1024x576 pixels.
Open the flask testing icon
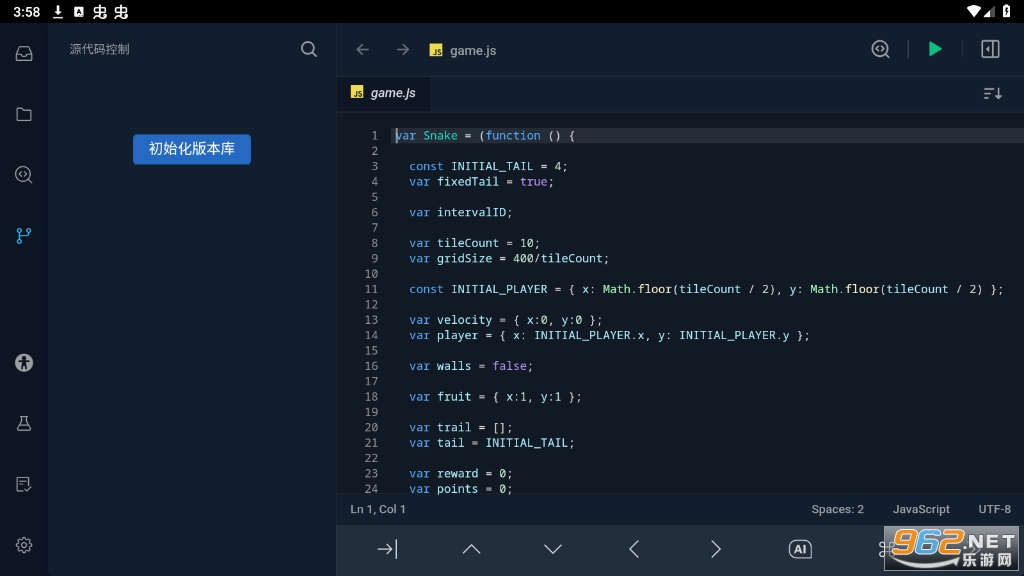(24, 424)
